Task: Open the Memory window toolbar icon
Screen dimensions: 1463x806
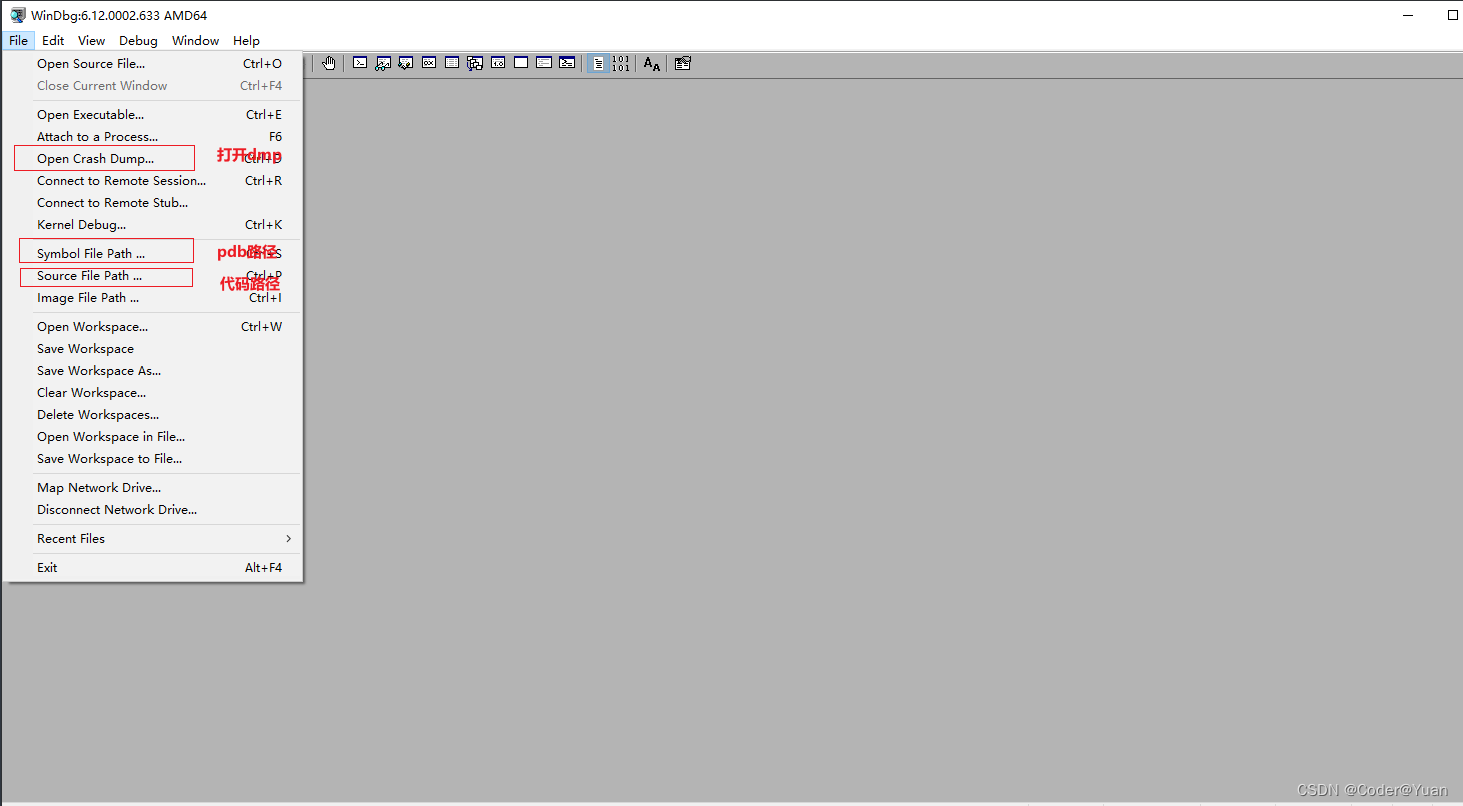Action: (x=452, y=63)
